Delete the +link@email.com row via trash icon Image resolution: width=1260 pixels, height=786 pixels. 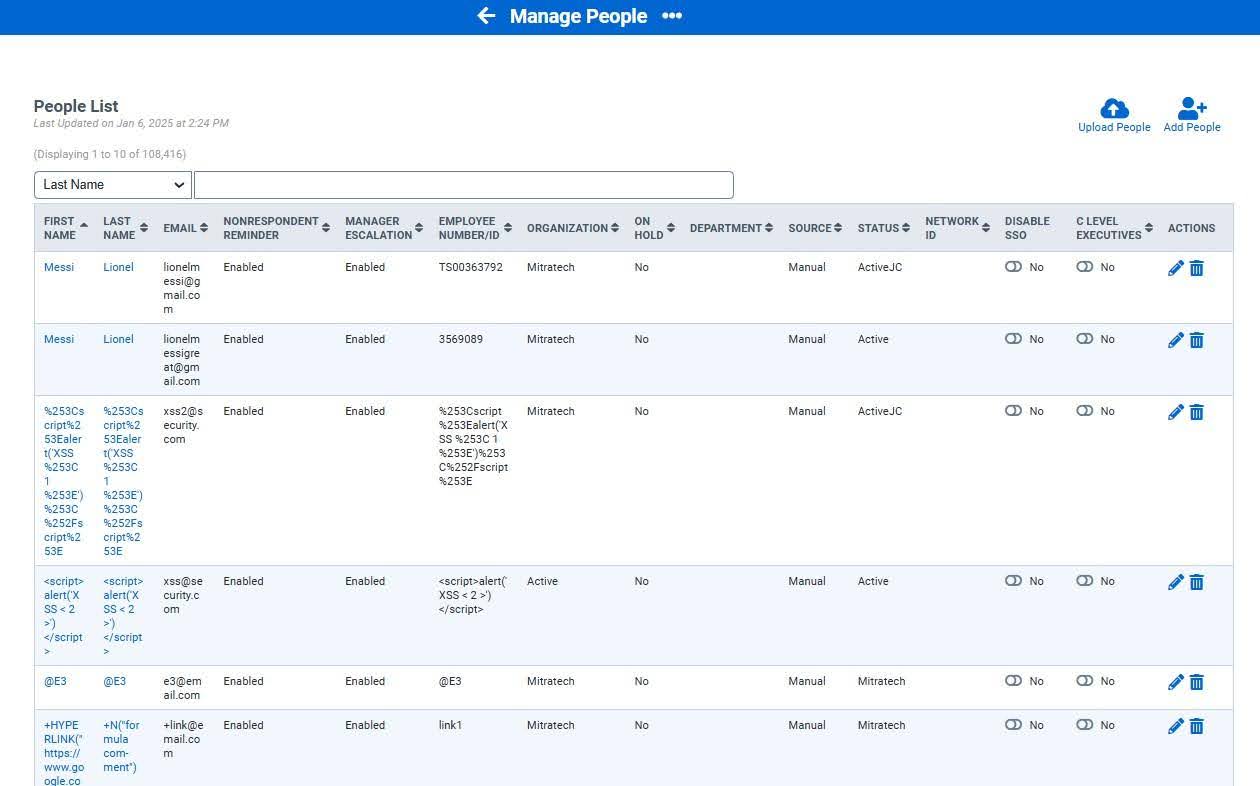[x=1197, y=726]
